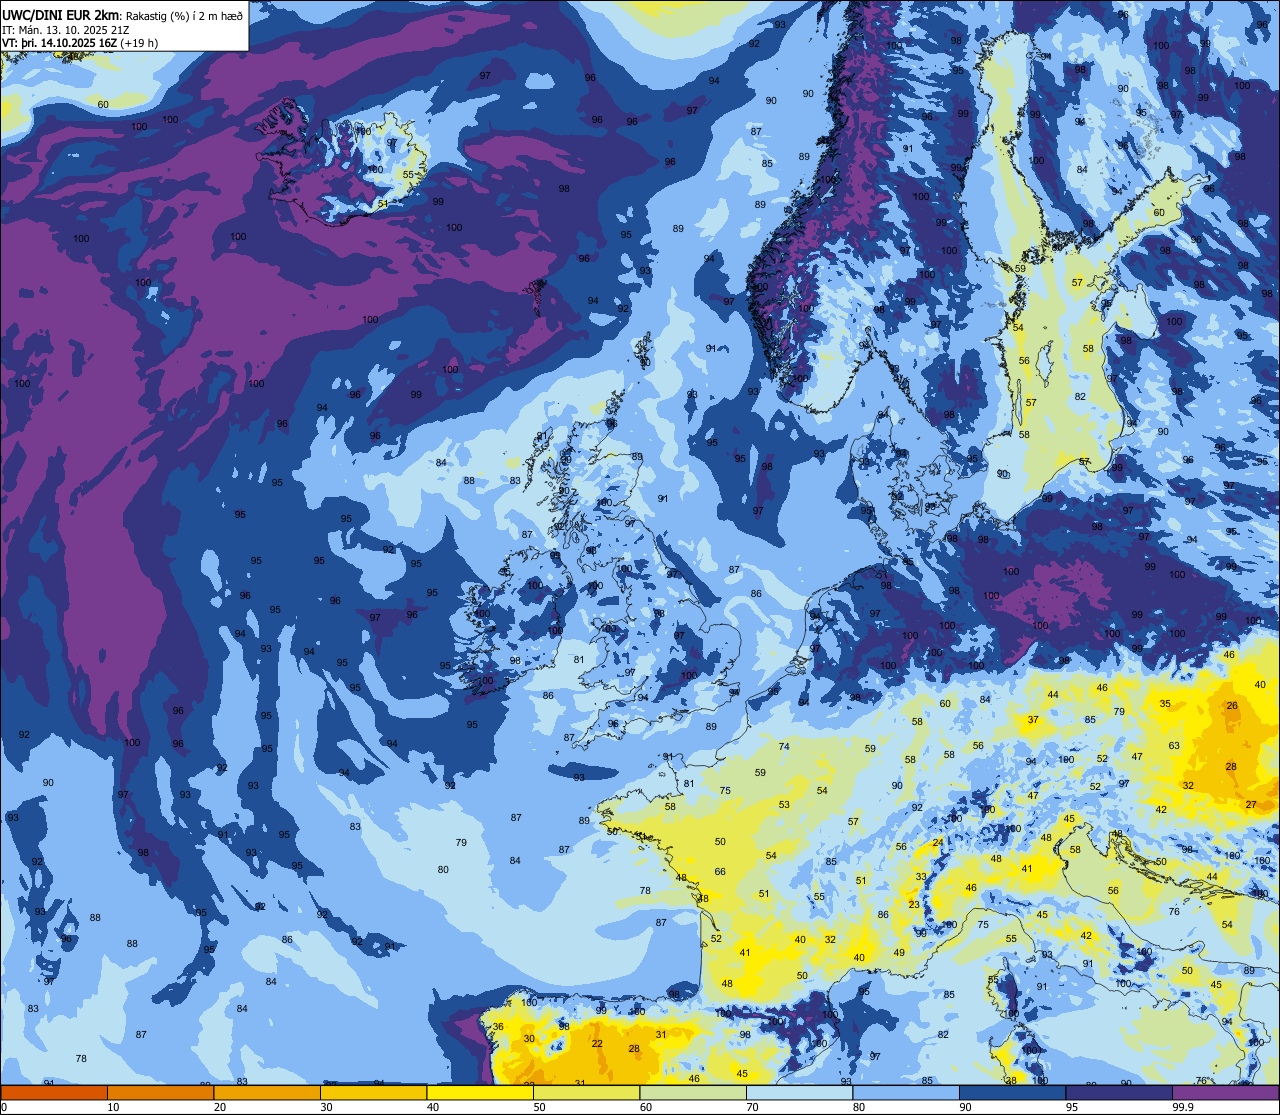Click the legend color block between 60 and 70
Image resolution: width=1280 pixels, height=1115 pixels.
[x=693, y=1093]
